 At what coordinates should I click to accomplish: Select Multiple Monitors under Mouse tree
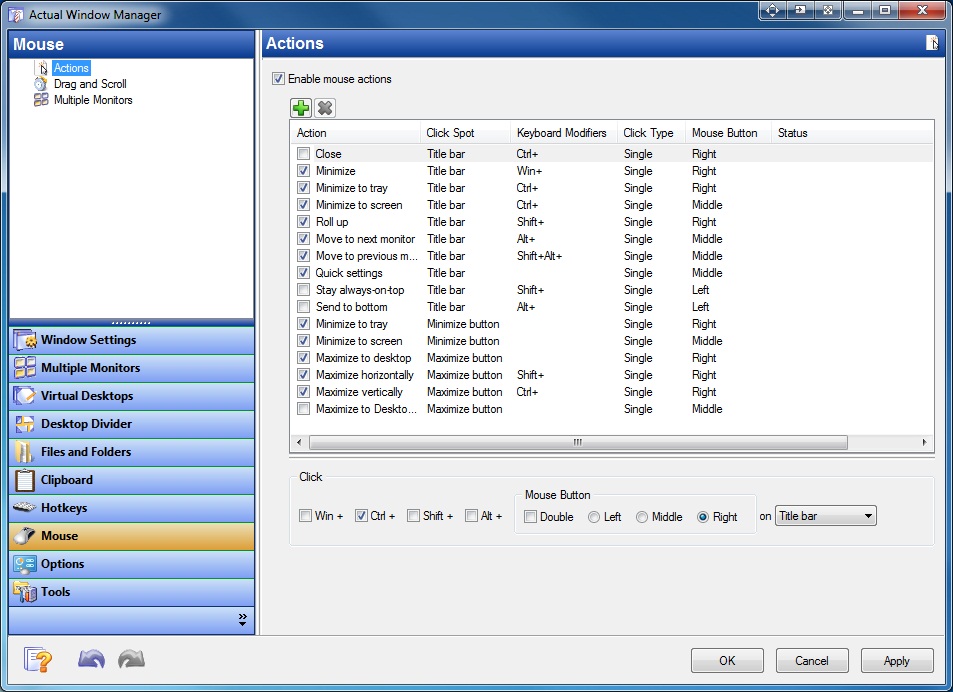[x=93, y=100]
